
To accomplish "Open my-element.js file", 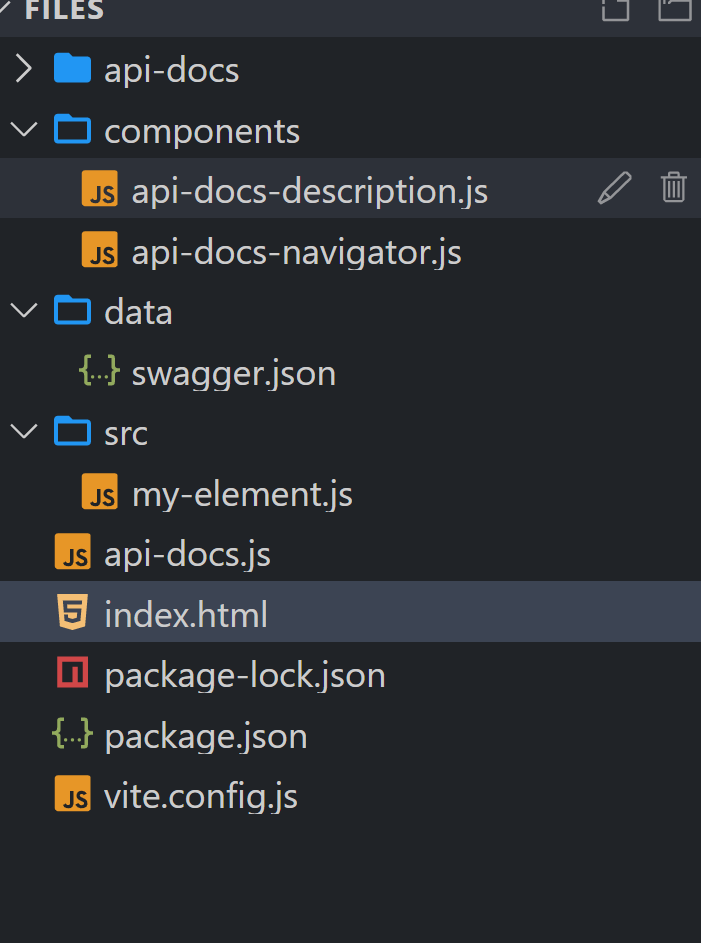I will [242, 495].
